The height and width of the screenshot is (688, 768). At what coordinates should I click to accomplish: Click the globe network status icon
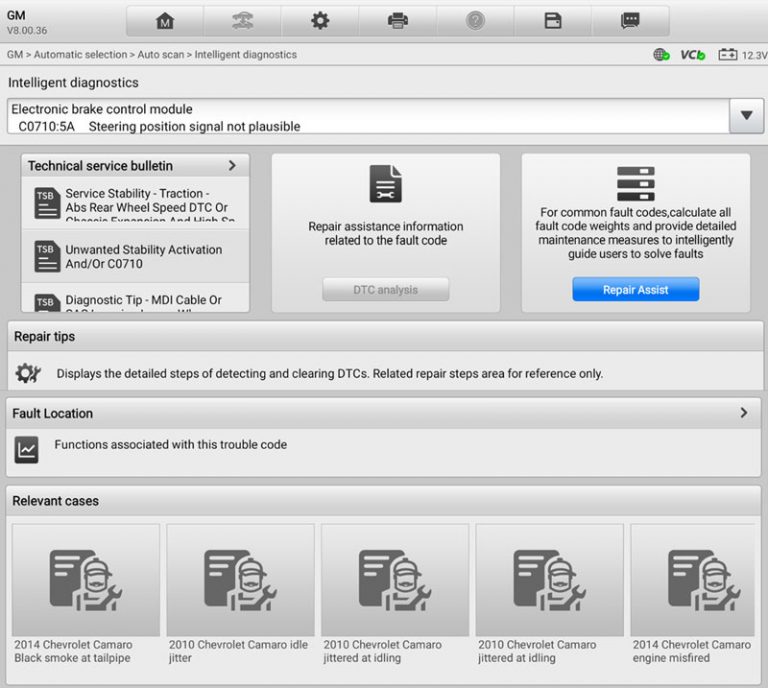661,55
